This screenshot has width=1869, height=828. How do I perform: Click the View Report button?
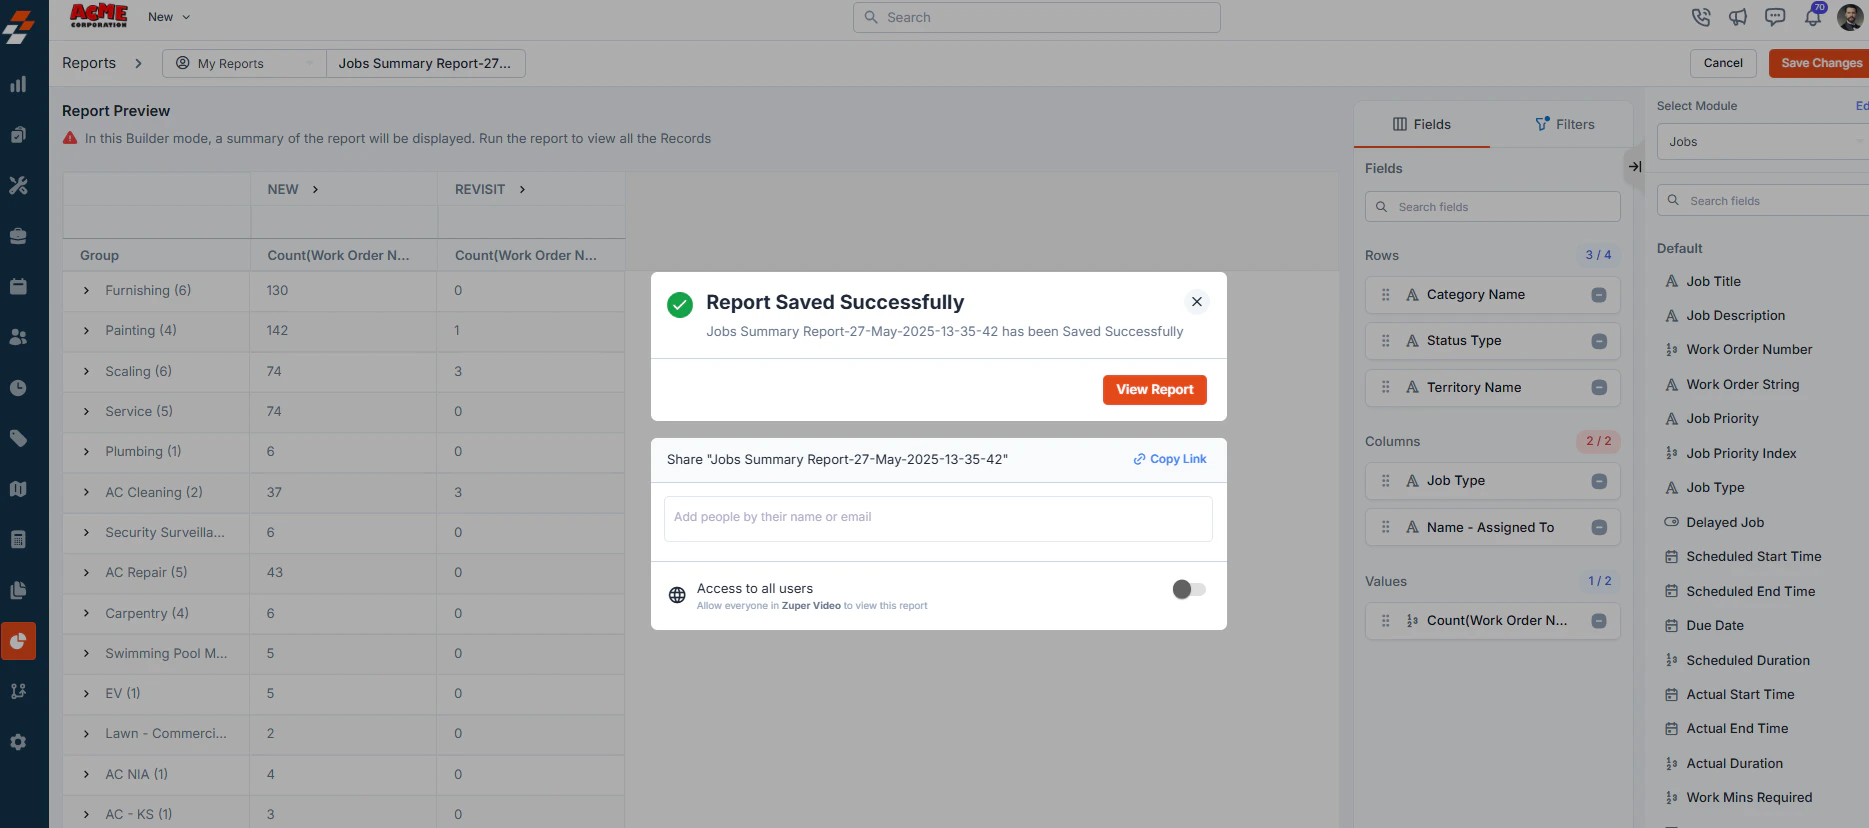(x=1155, y=390)
